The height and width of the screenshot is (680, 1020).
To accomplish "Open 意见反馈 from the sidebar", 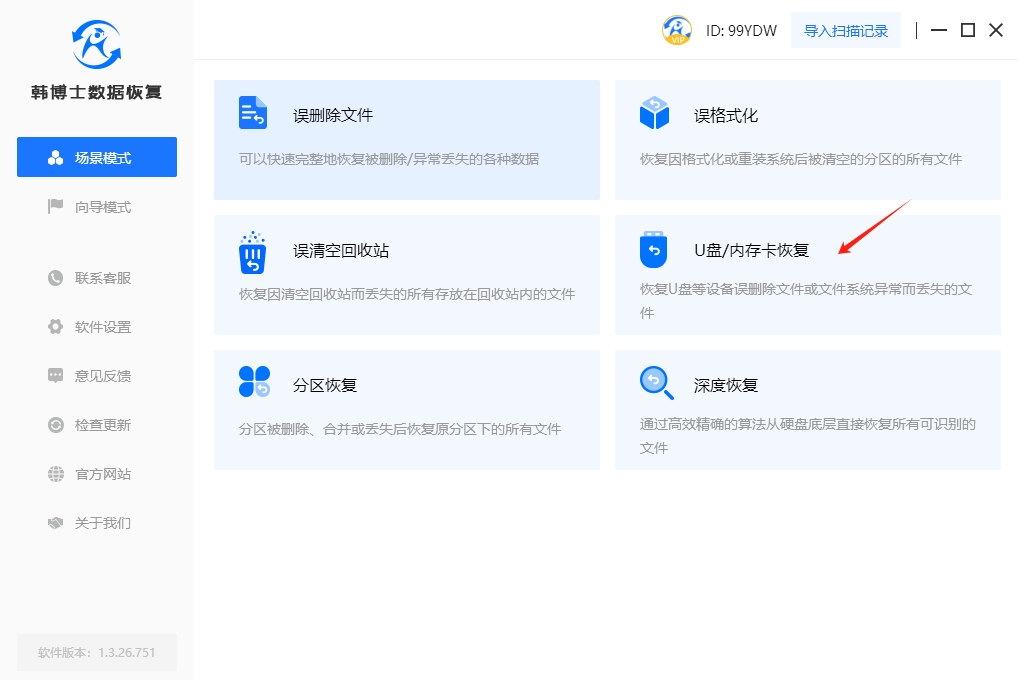I will tap(97, 376).
